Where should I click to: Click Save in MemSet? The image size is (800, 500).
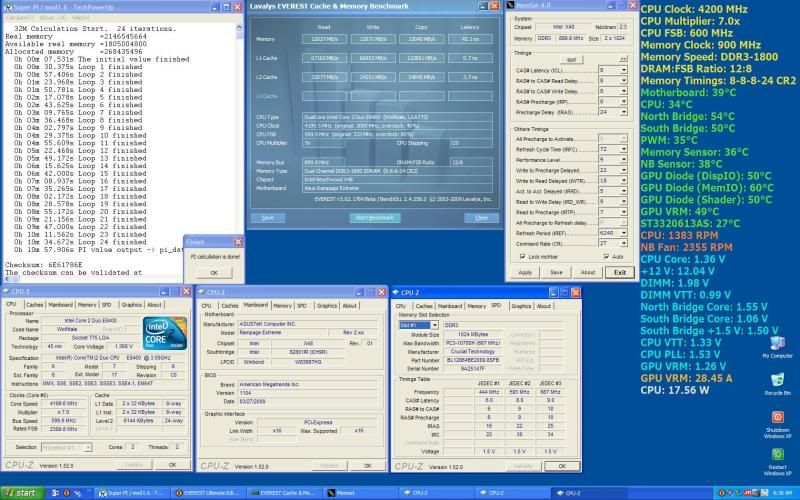[556, 272]
